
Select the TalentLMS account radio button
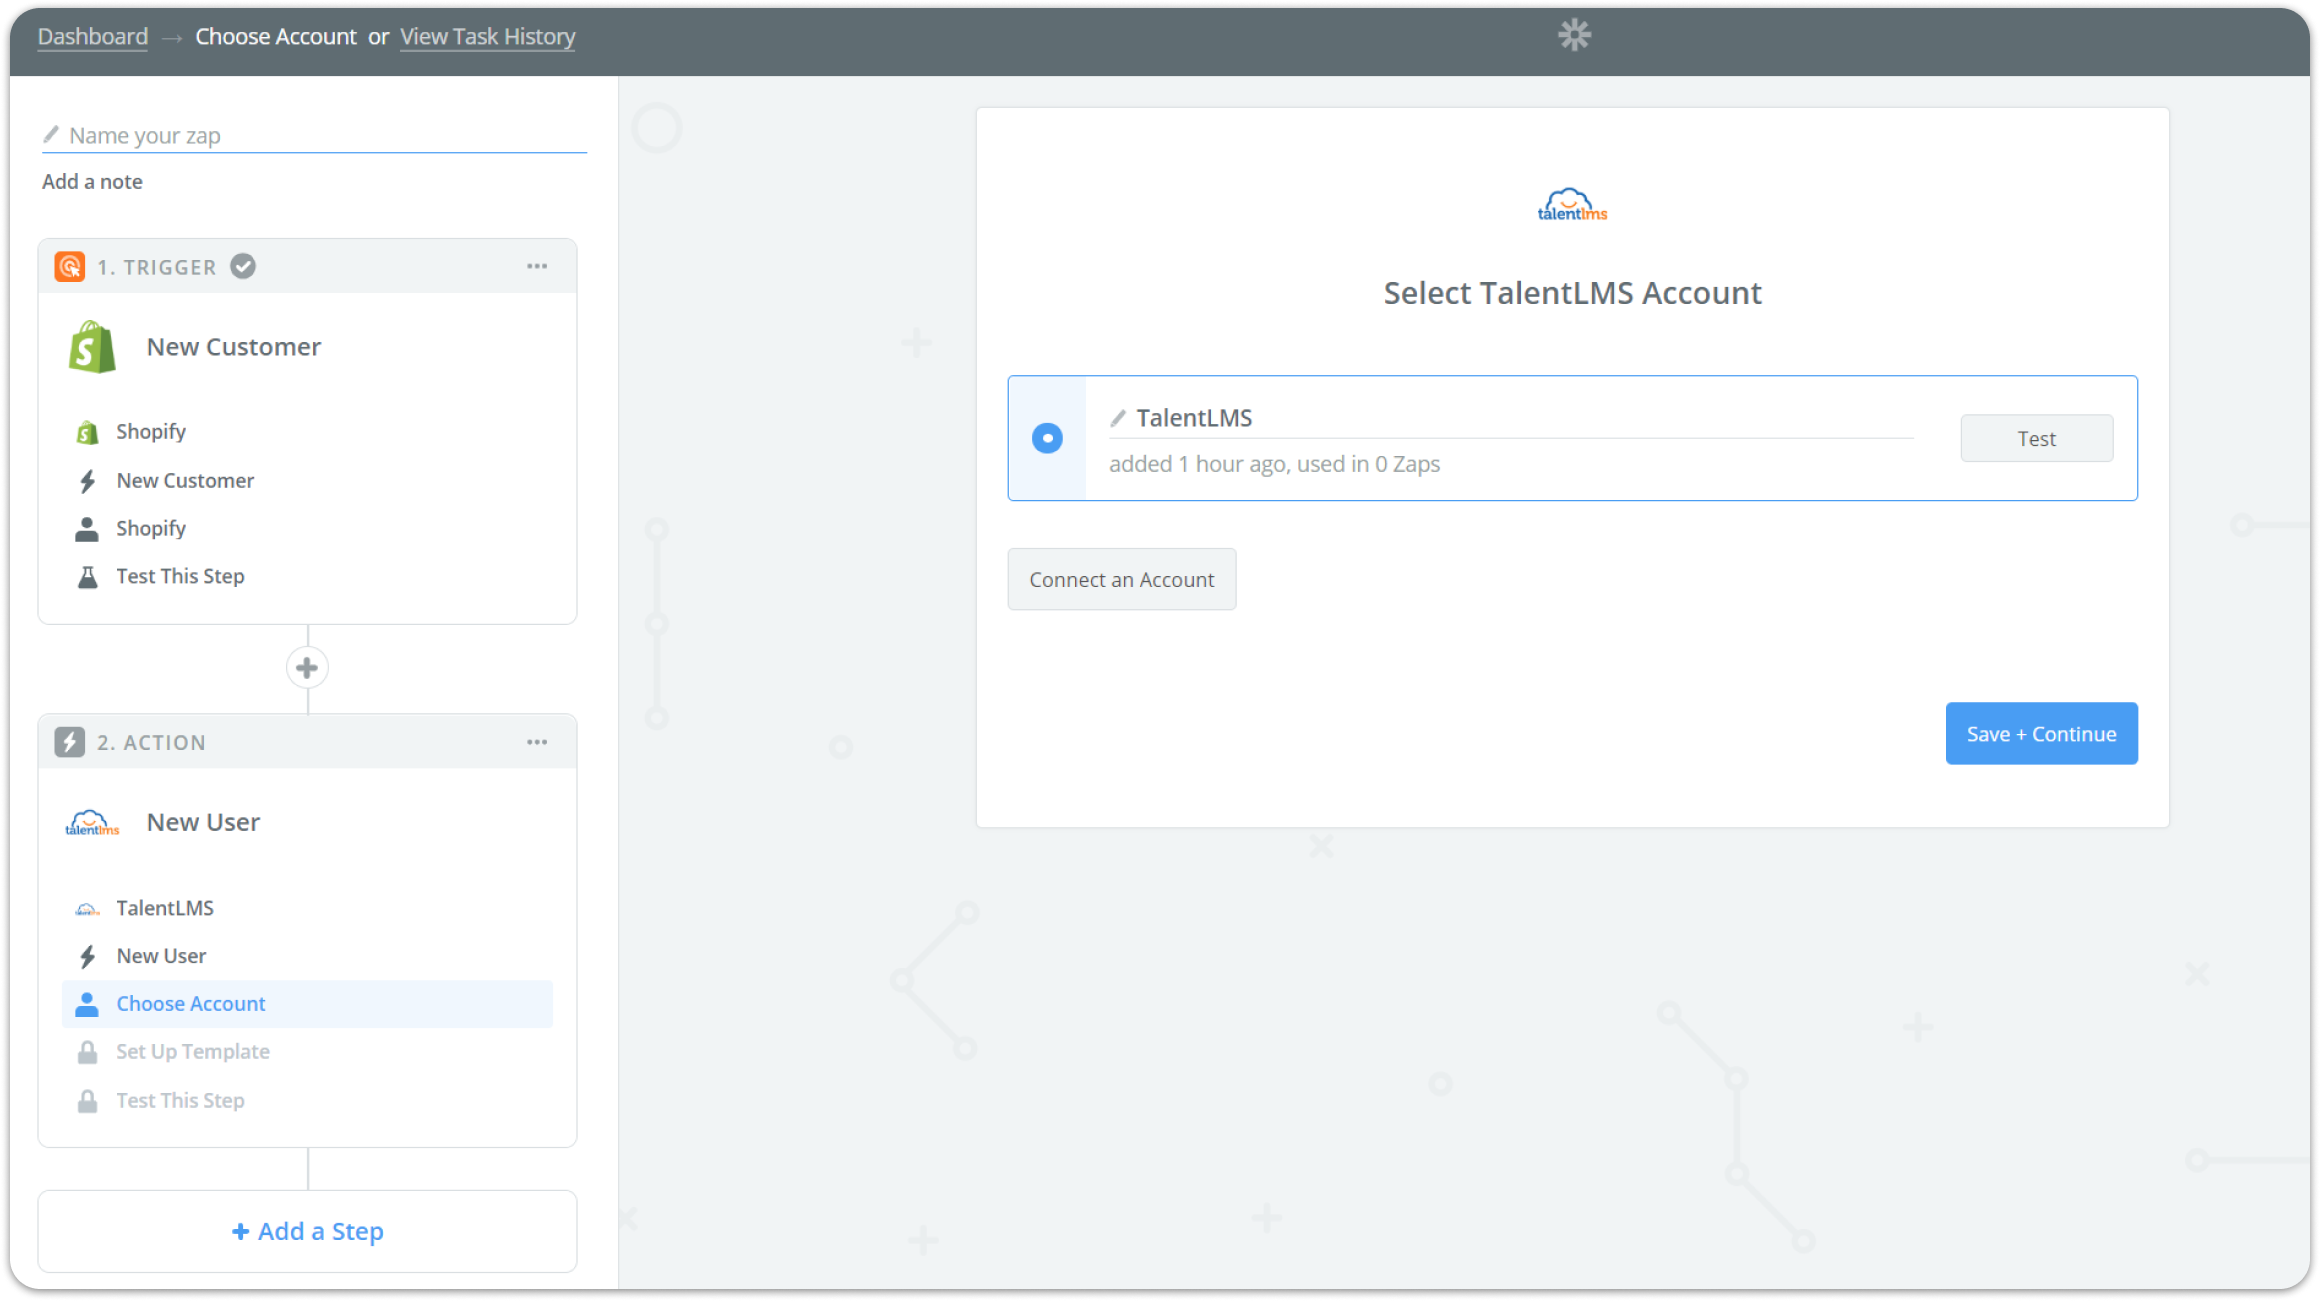click(x=1047, y=438)
